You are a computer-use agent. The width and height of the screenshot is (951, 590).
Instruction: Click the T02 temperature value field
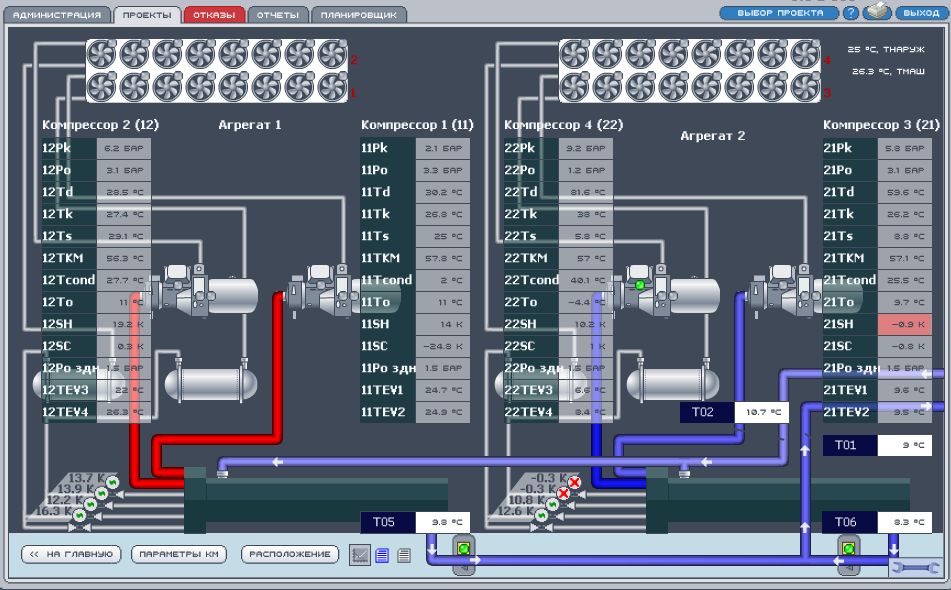[762, 412]
